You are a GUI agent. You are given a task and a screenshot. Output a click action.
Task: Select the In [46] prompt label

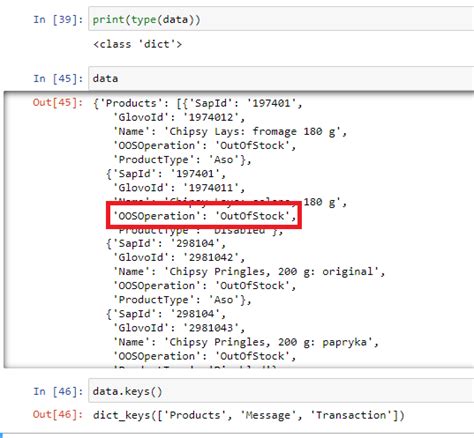click(58, 391)
